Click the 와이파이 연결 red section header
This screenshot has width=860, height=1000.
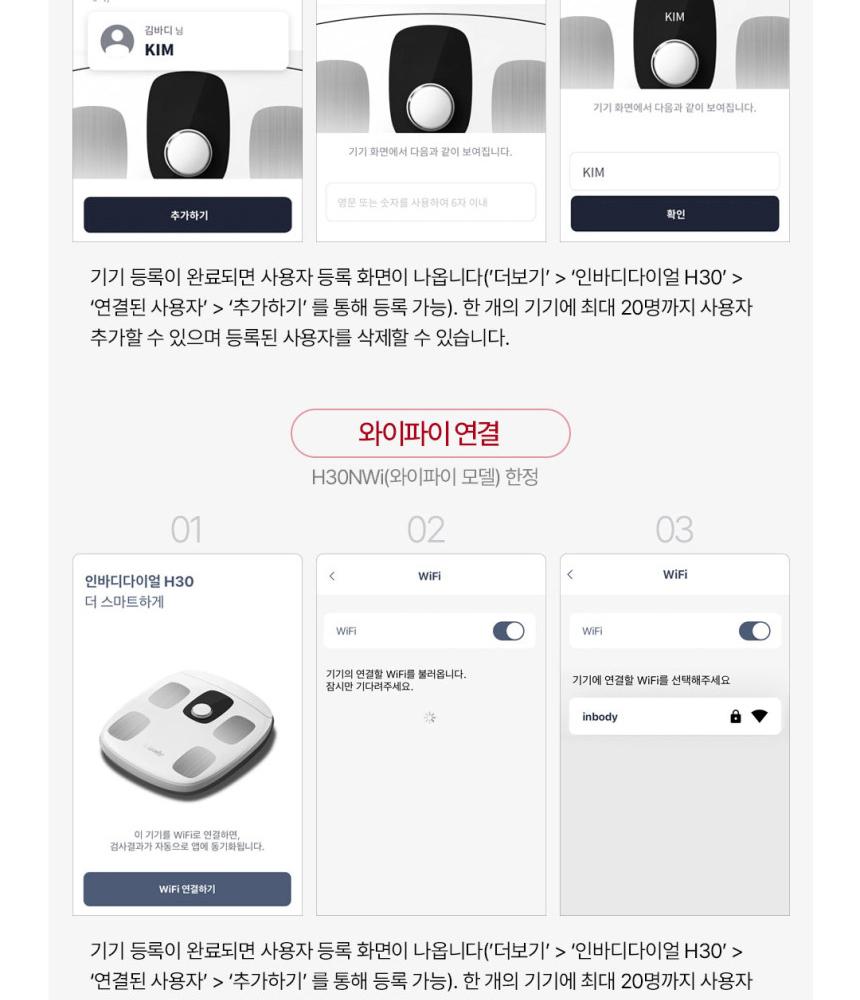[430, 433]
